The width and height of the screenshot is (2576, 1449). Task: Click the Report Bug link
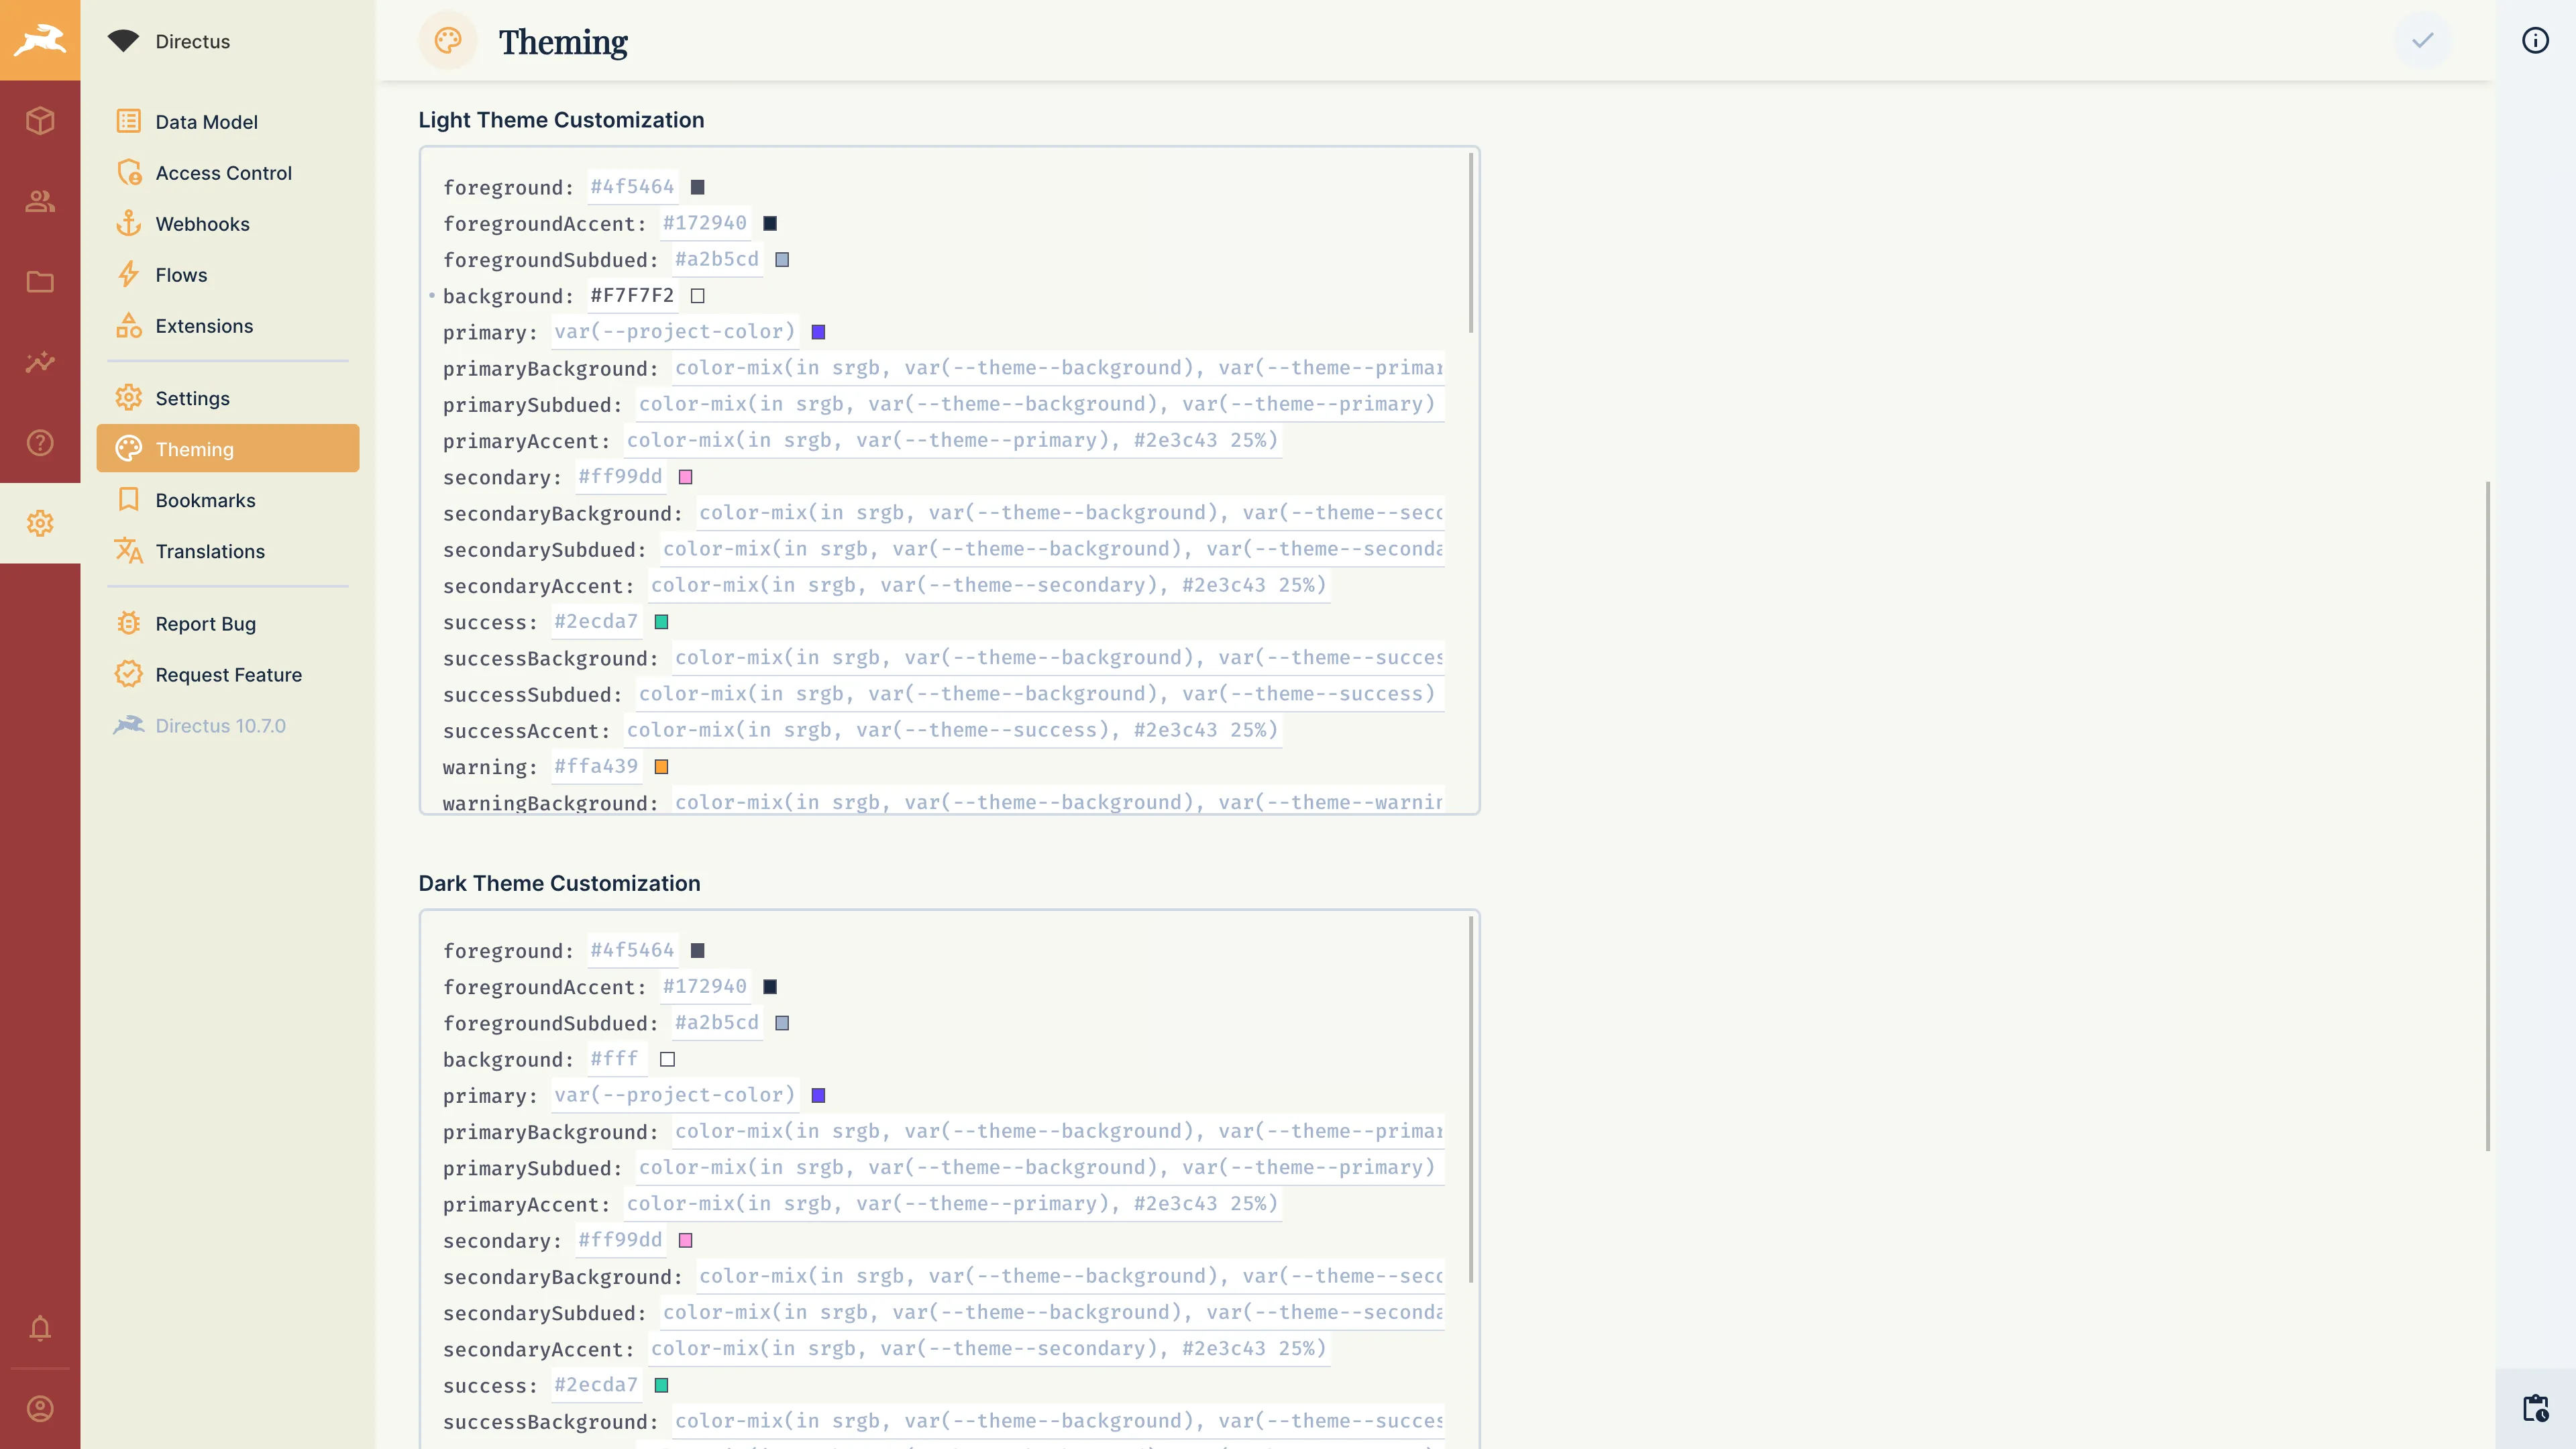point(204,623)
